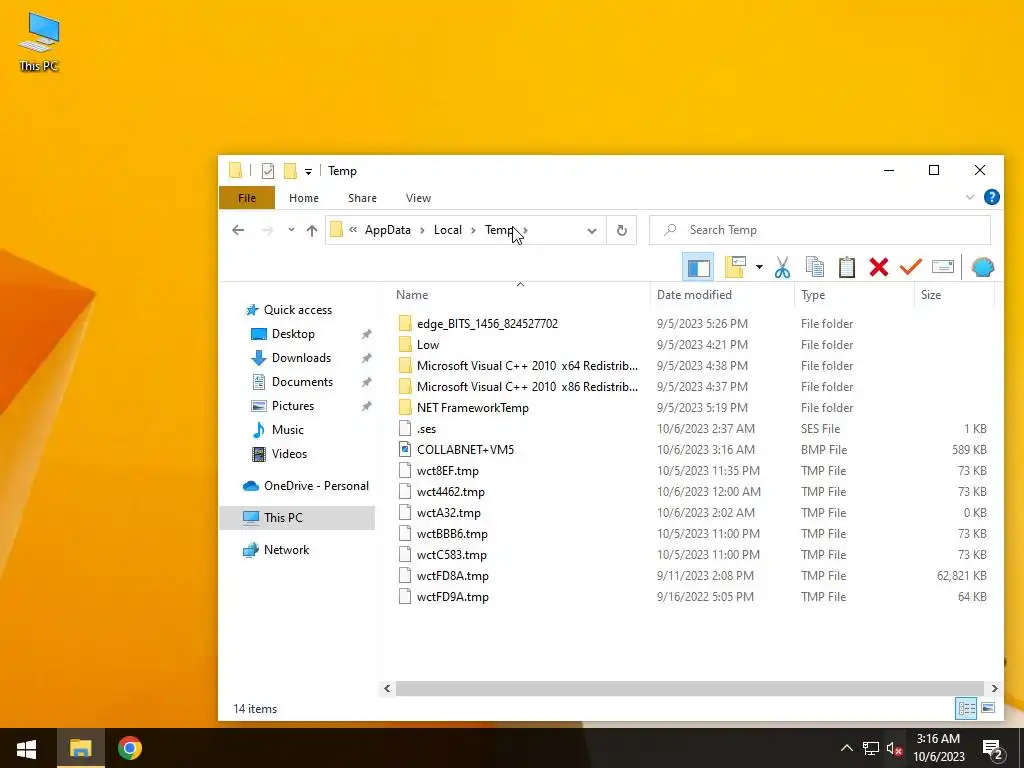Click the New folder icon in the title bar
Image resolution: width=1024 pixels, height=768 pixels.
coord(290,171)
